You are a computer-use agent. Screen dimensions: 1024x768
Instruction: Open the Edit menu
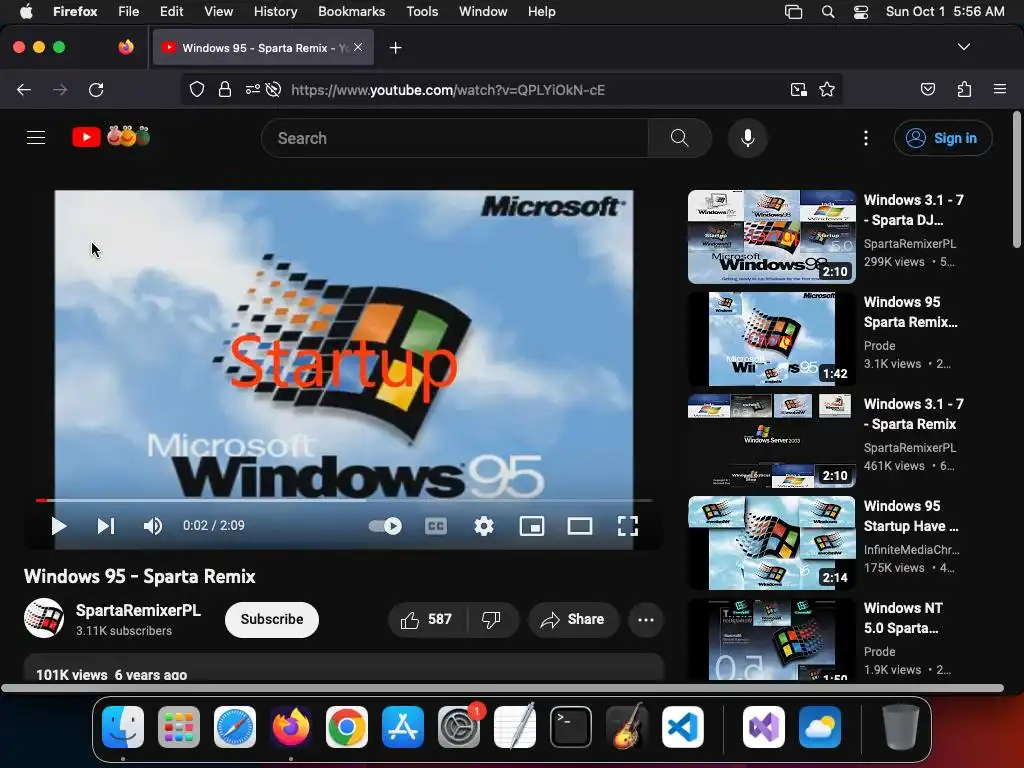point(172,12)
